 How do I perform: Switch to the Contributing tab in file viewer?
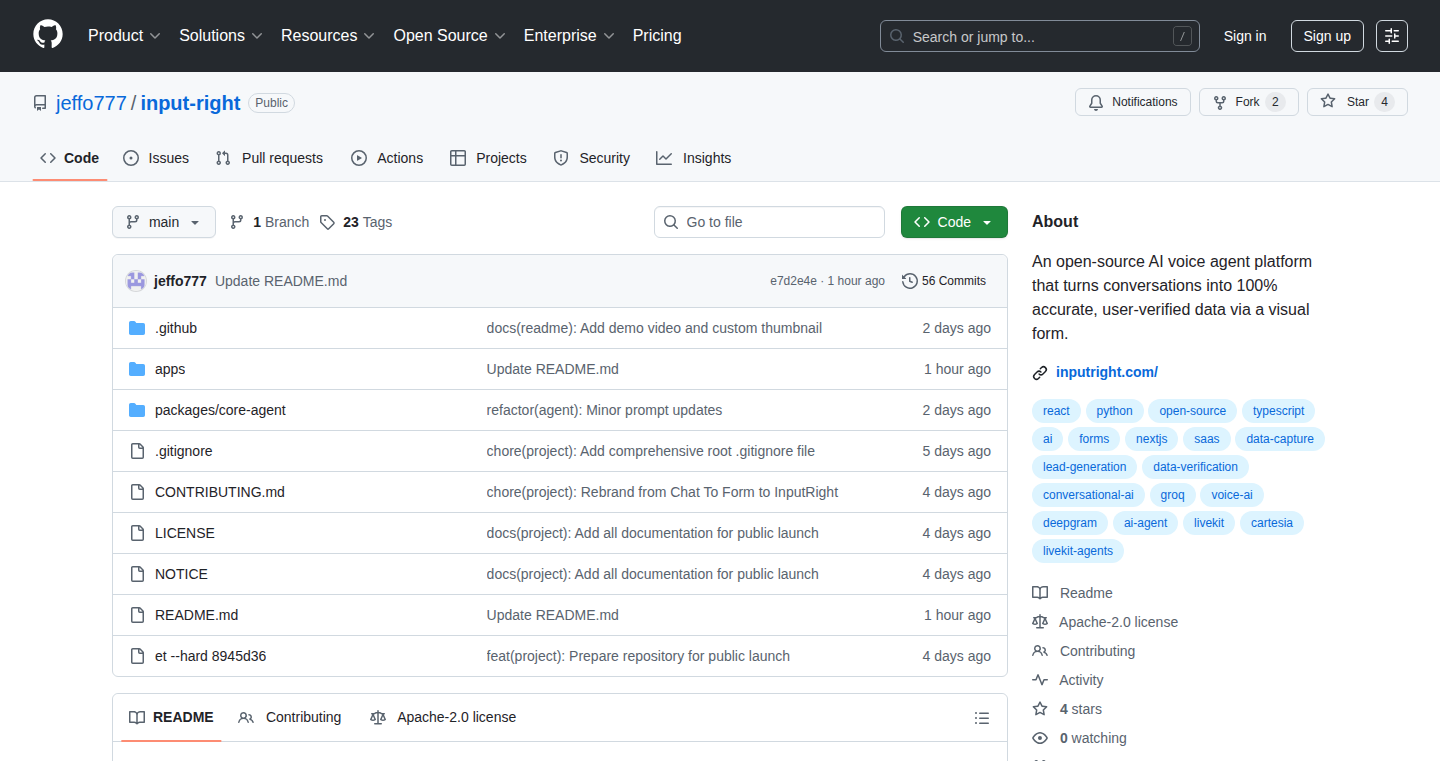pyautogui.click(x=290, y=717)
